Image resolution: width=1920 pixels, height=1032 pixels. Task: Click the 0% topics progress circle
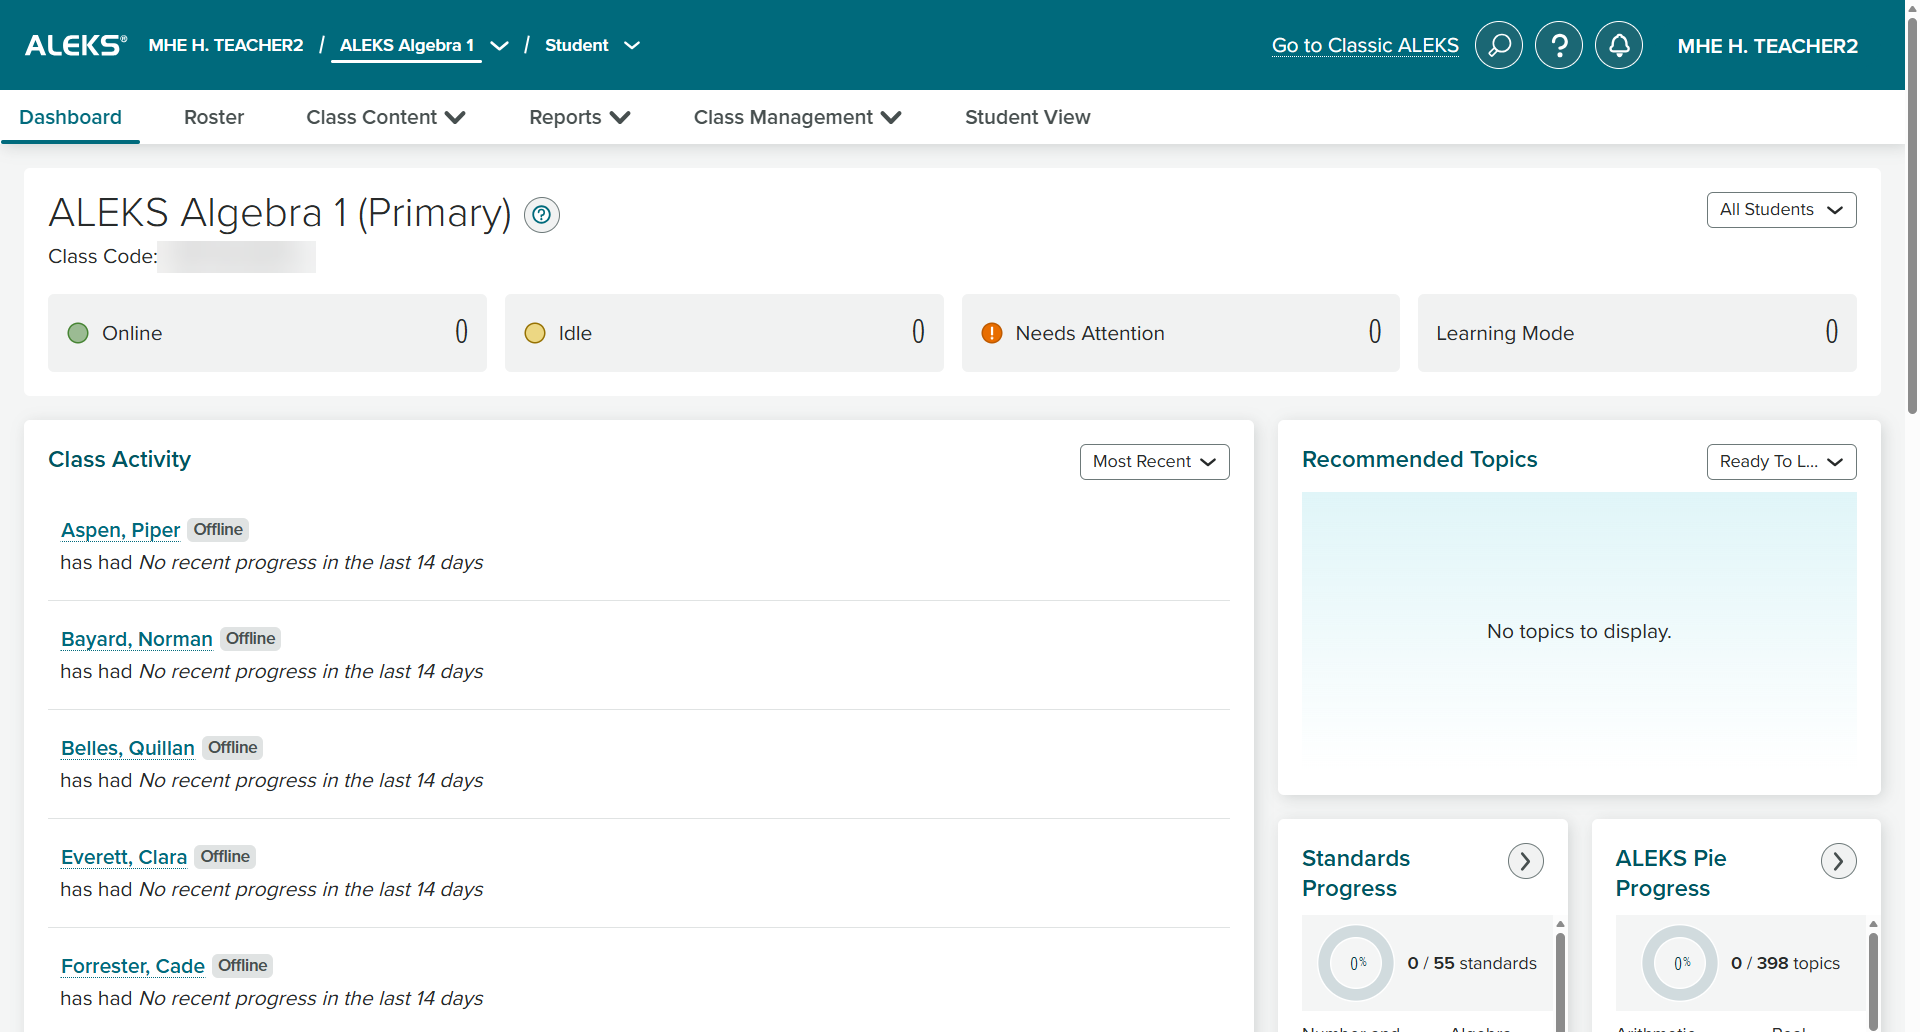[1680, 963]
